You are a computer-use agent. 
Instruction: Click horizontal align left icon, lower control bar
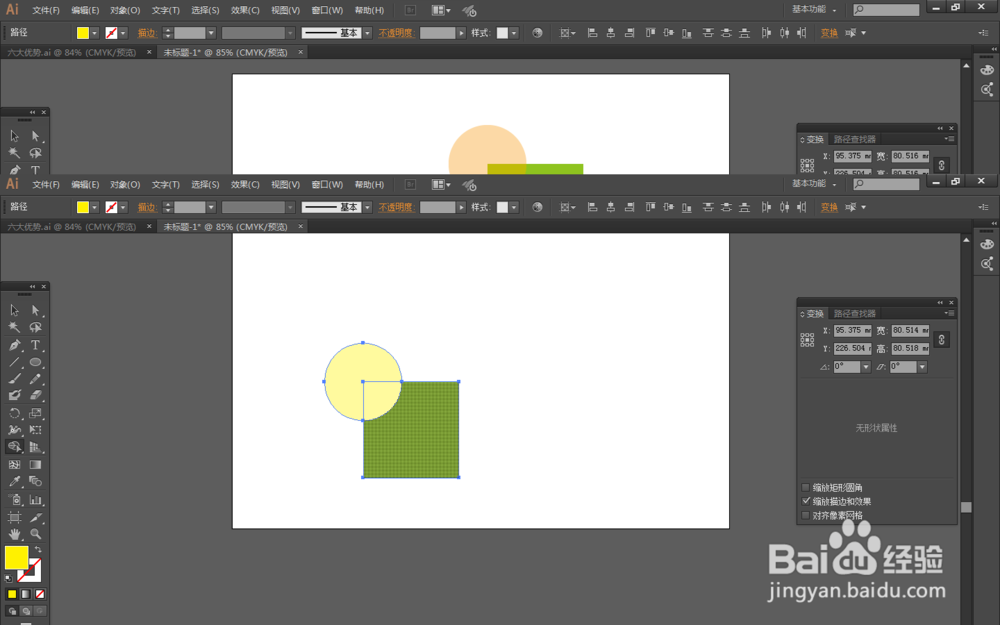[x=592, y=207]
